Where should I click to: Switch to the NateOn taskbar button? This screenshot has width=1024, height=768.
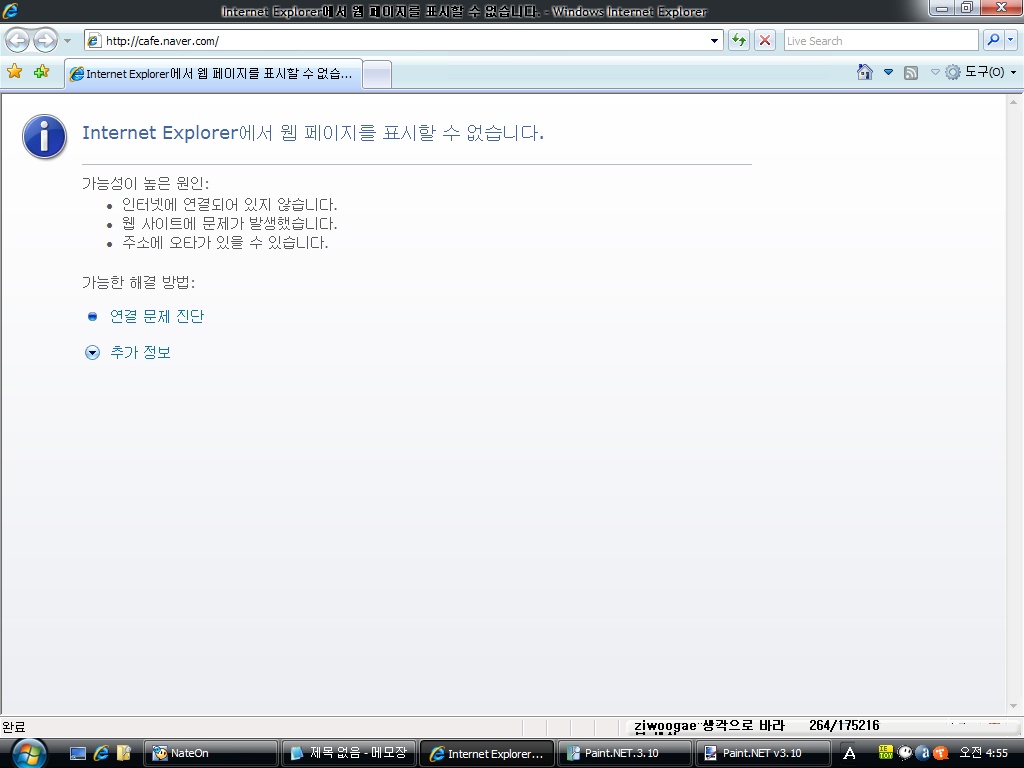click(x=211, y=753)
